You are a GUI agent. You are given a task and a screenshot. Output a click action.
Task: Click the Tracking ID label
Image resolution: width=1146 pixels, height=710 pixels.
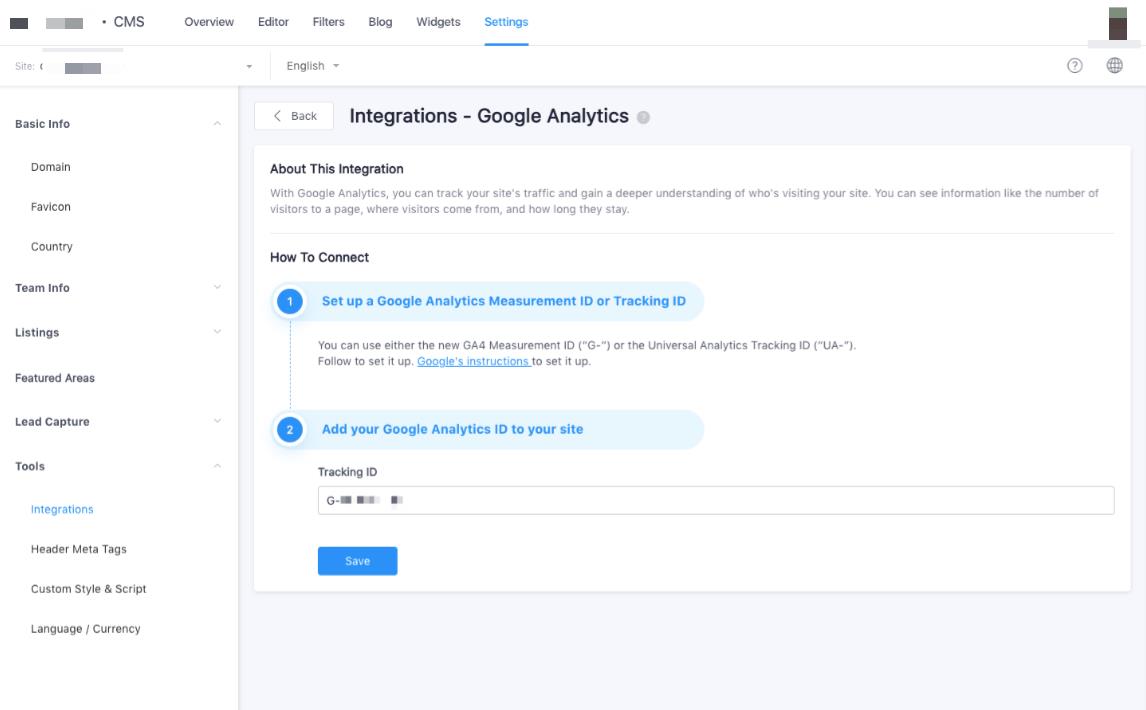[347, 472]
